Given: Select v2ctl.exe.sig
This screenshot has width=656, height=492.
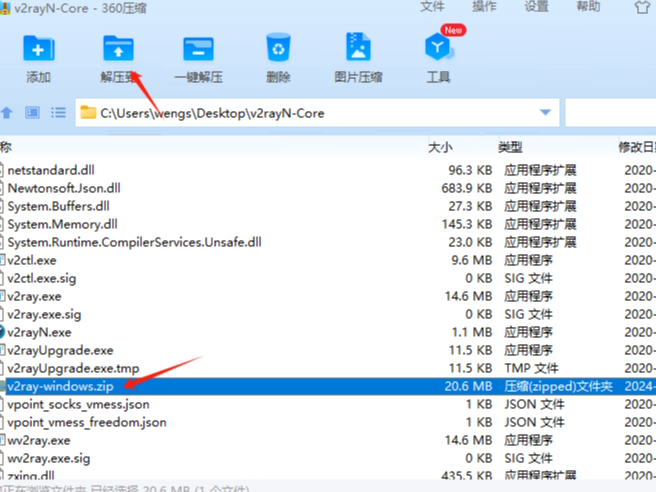Looking at the screenshot, I should pyautogui.click(x=42, y=278).
